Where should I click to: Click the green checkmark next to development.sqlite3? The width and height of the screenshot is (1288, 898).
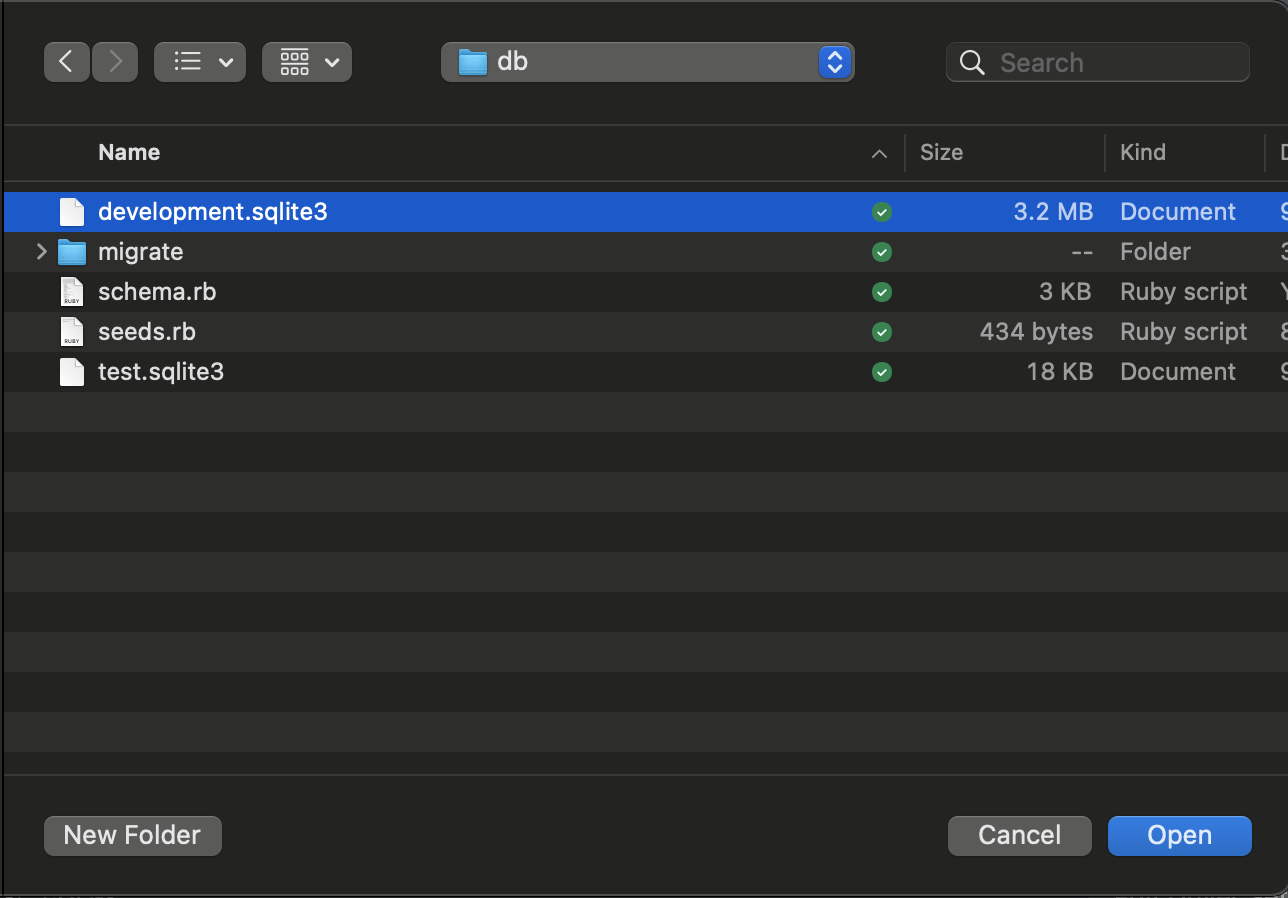[881, 212]
